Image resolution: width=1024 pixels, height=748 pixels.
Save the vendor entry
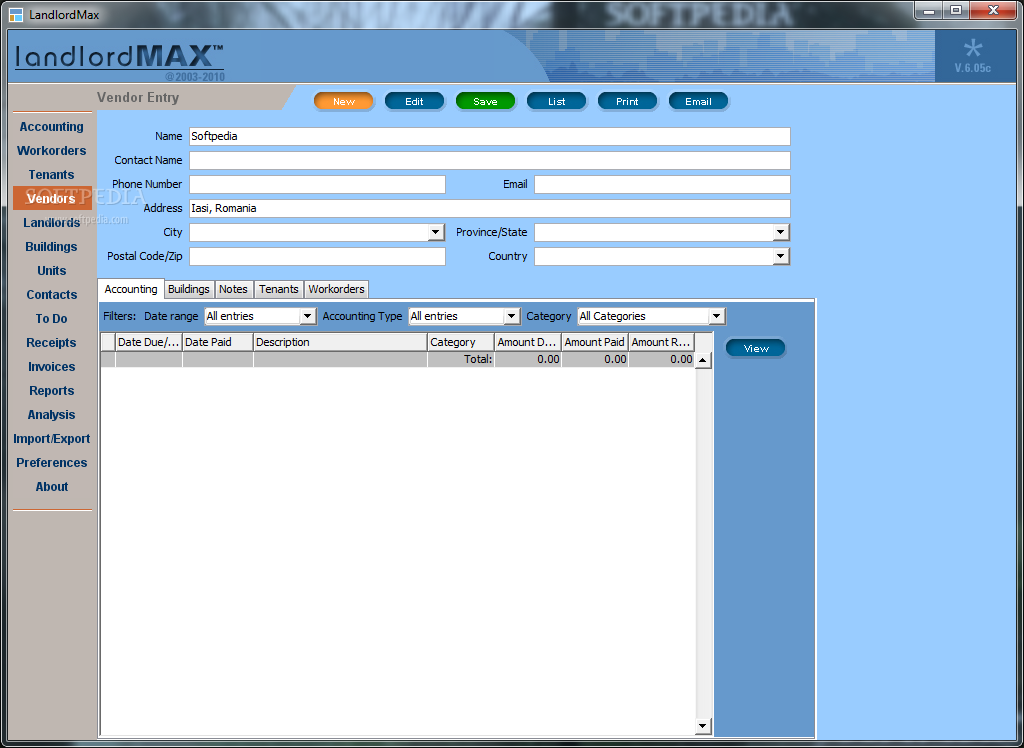click(485, 101)
